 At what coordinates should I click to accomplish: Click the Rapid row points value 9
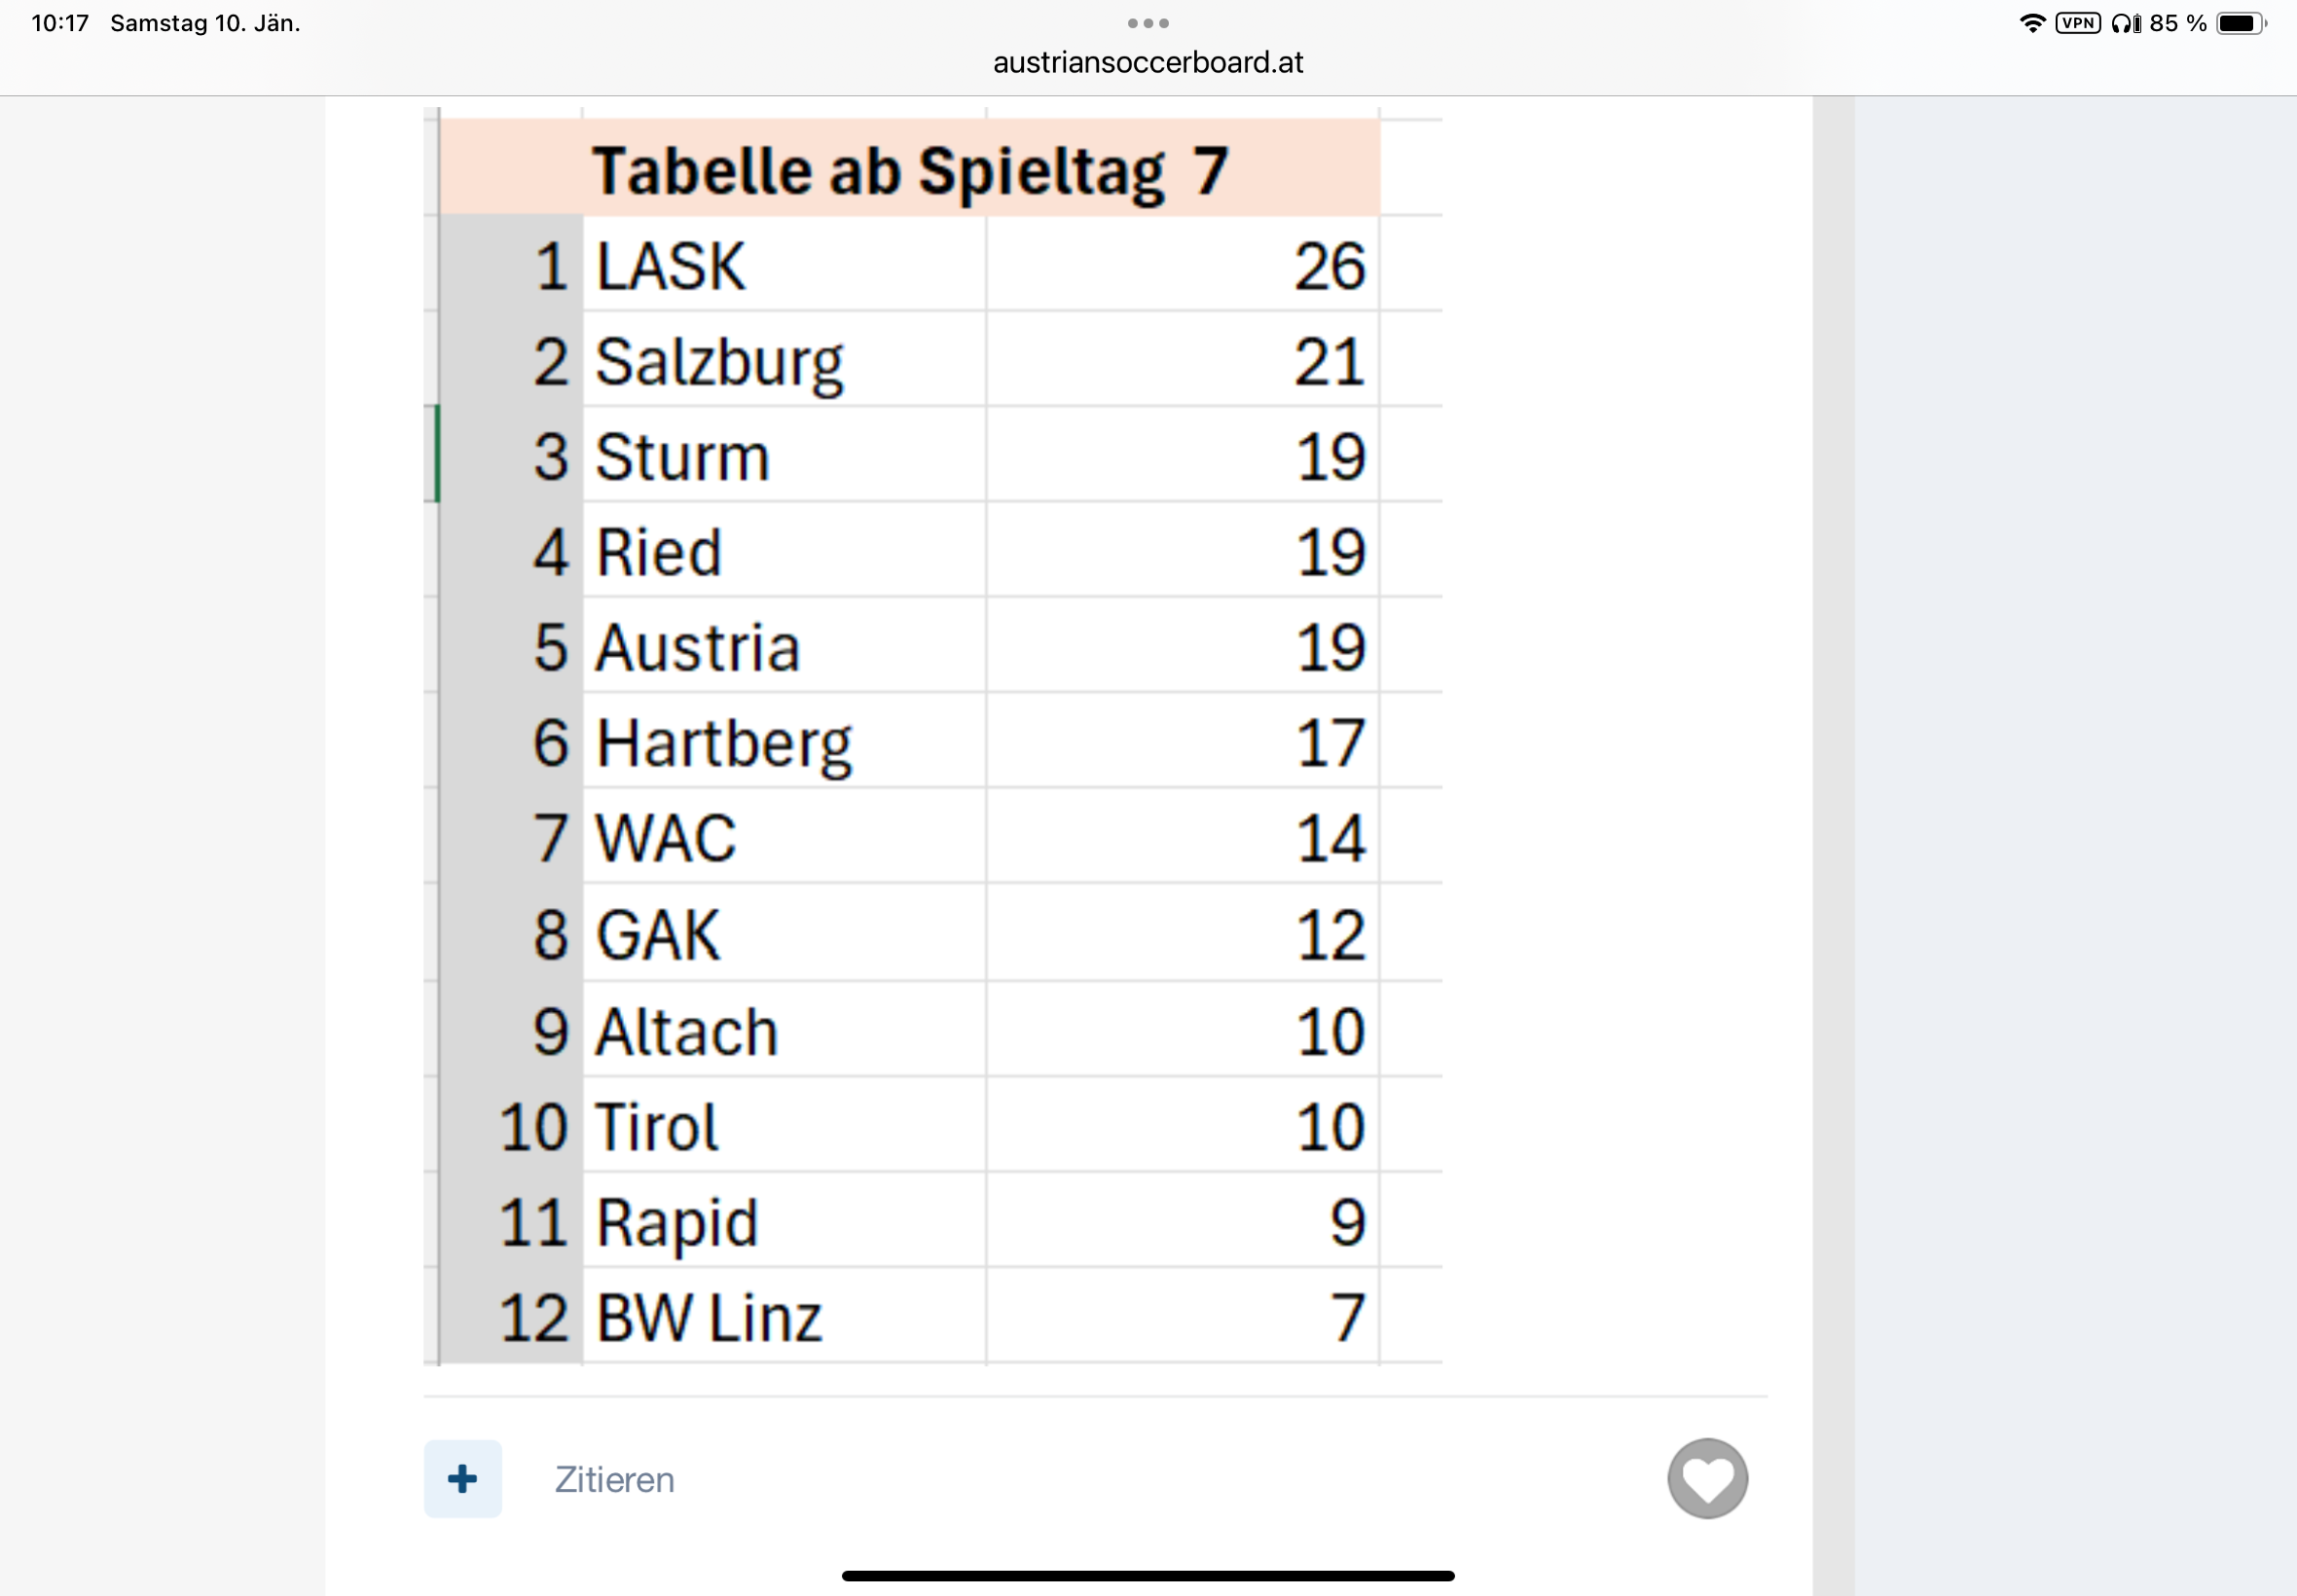1347,1222
